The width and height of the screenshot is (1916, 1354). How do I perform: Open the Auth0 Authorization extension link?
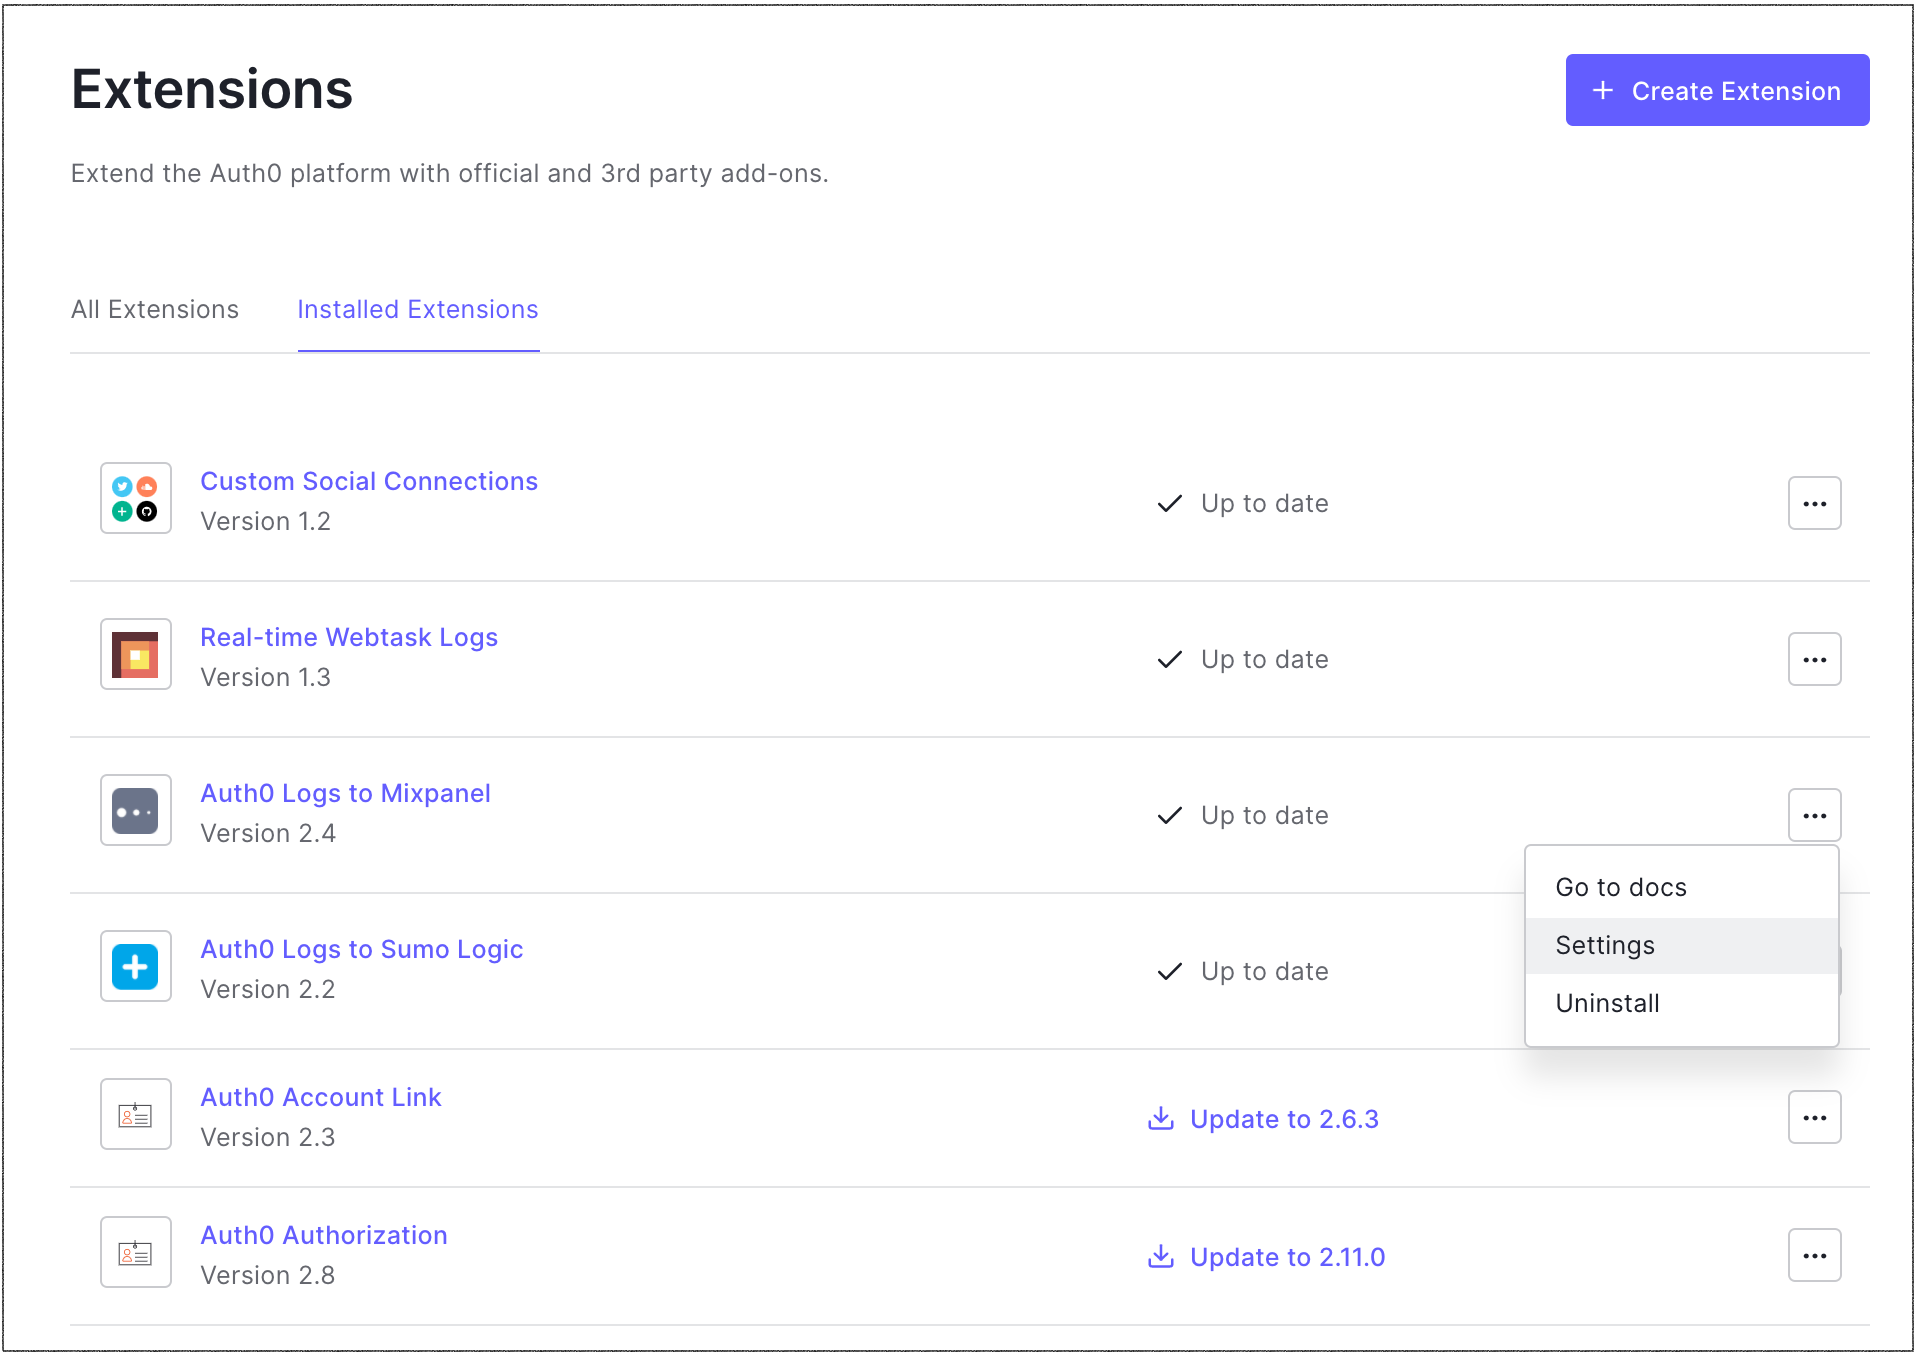tap(324, 1235)
